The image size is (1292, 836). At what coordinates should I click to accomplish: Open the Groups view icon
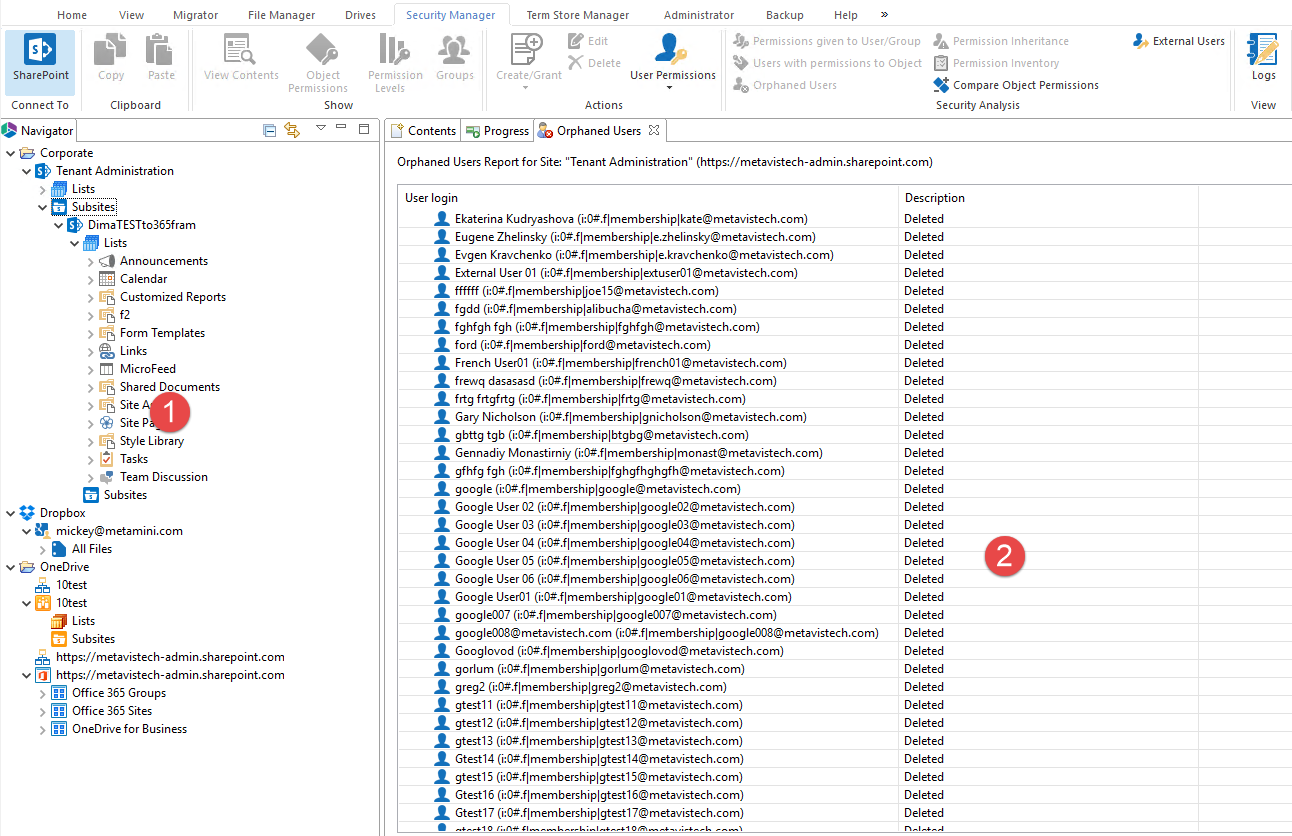click(454, 56)
